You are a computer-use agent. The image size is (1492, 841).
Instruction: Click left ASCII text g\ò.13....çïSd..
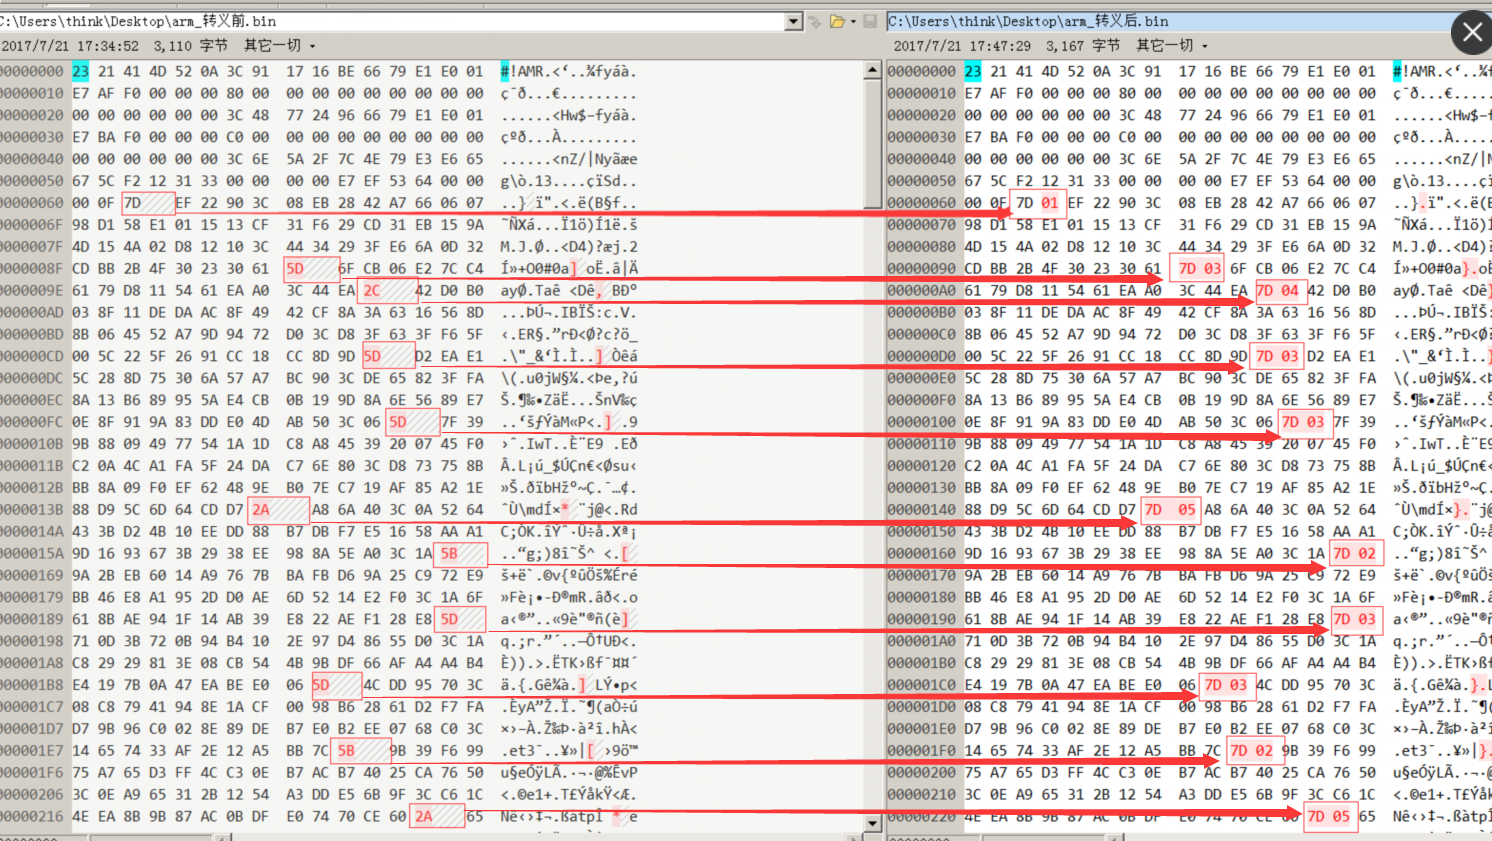[569, 181]
